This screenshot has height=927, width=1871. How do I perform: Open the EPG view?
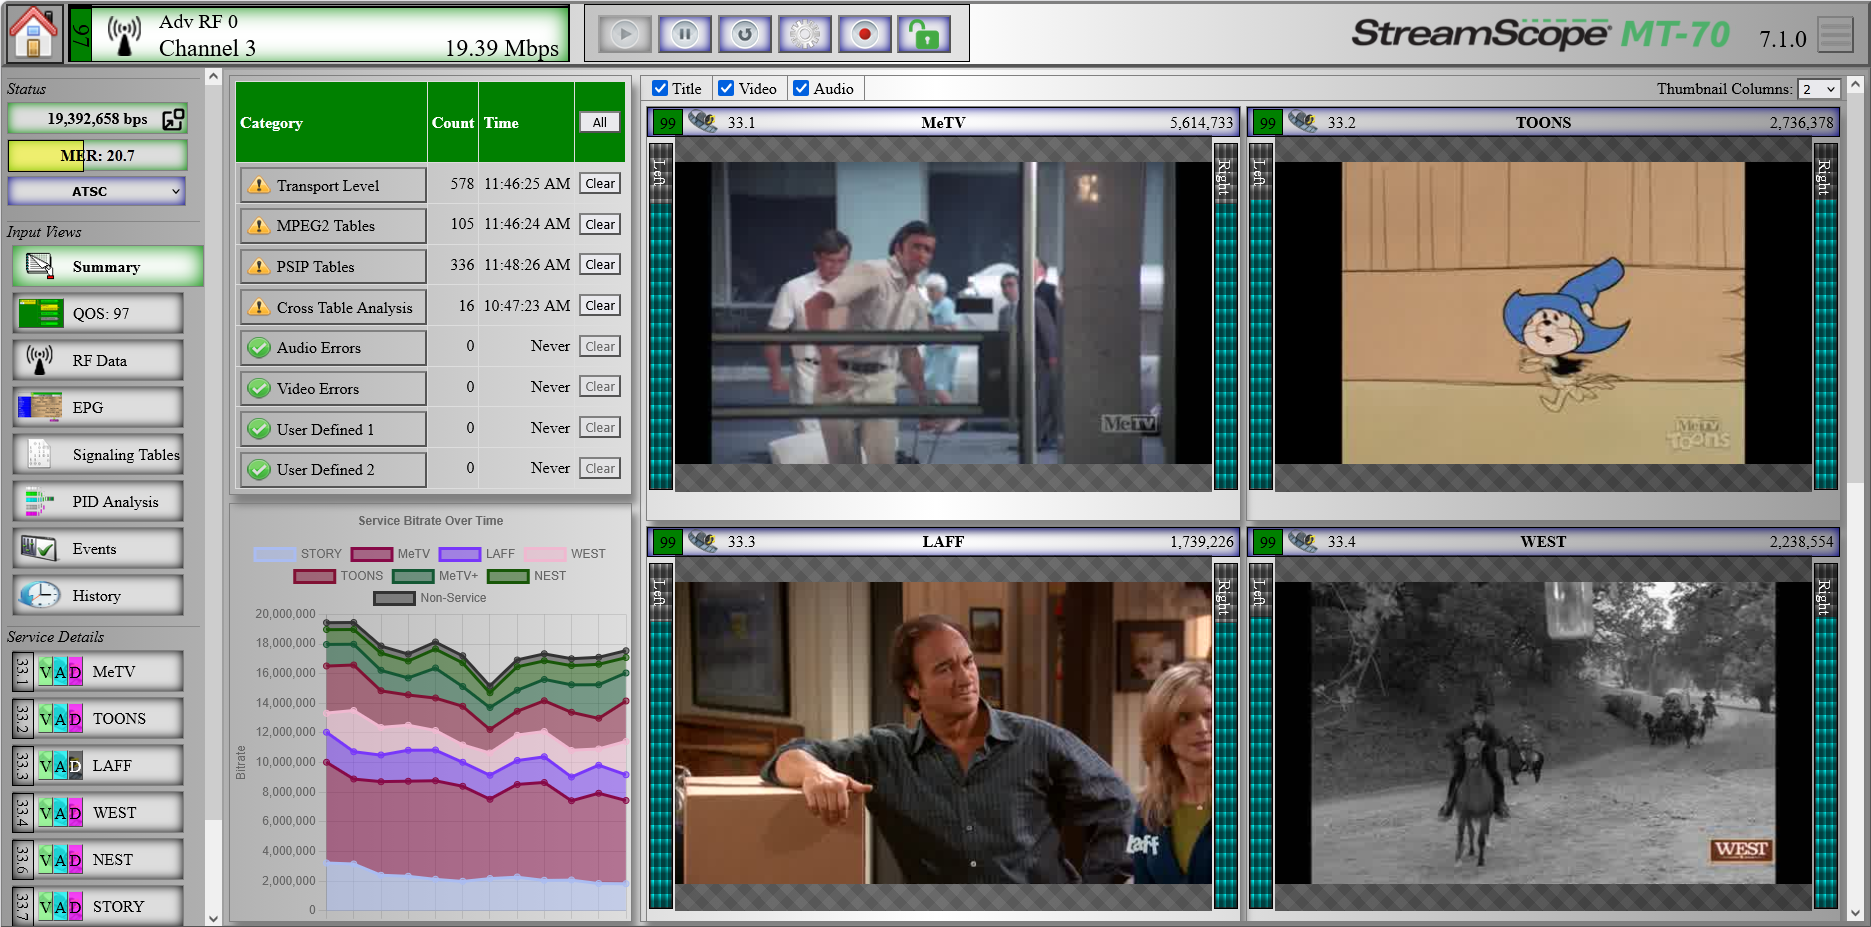pyautogui.click(x=97, y=407)
